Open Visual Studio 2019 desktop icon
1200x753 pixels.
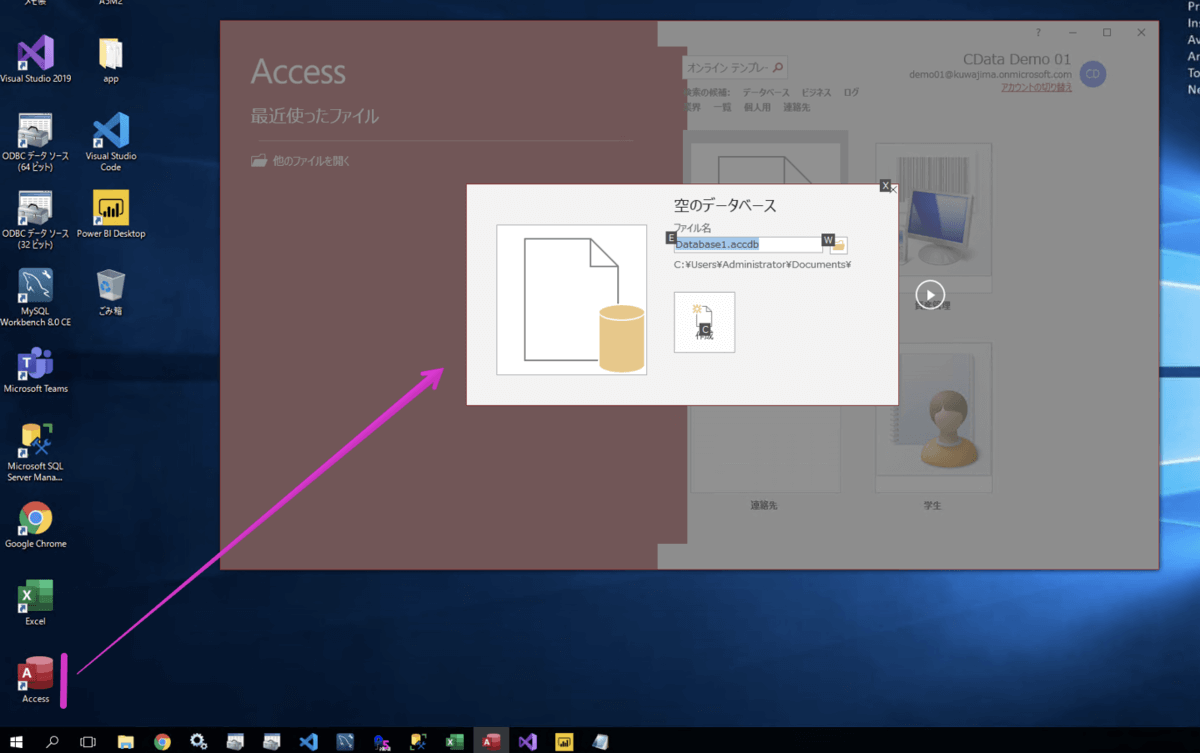[35, 59]
